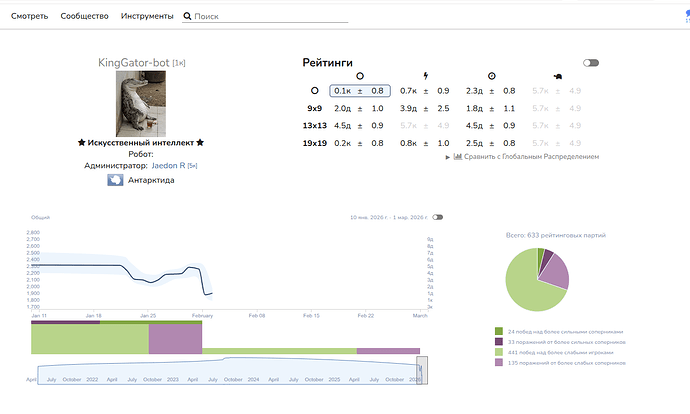Click the overall ratings circle icon column header
This screenshot has width=690, height=414.
[360, 75]
